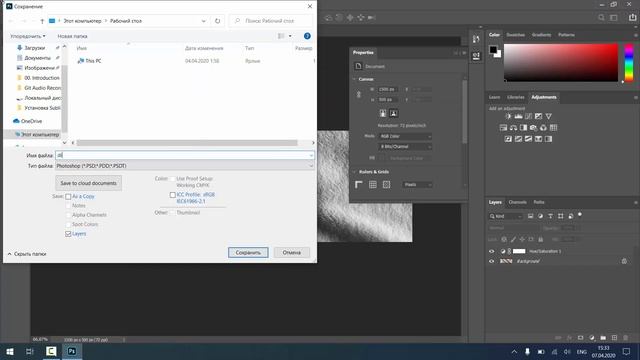The image size is (640, 360).
Task: Click the Сохранить button
Action: point(248,253)
